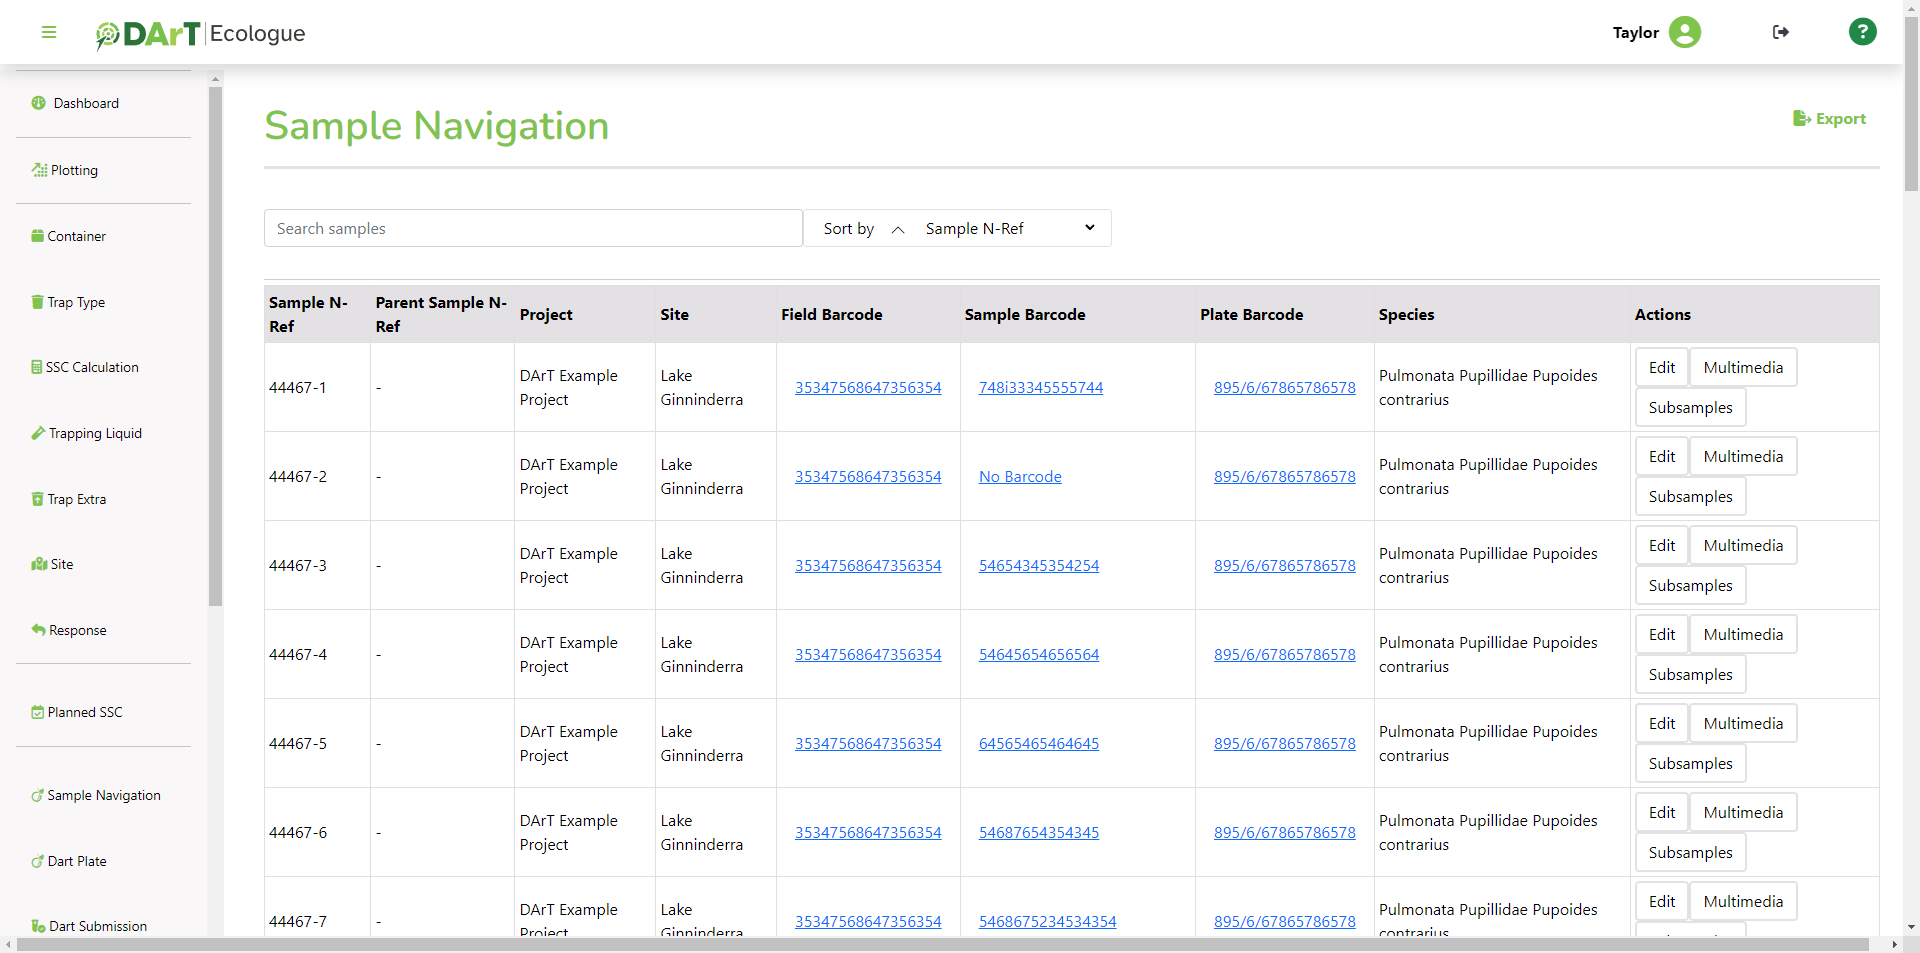Click the Planned SSC calendar icon
The image size is (1920, 953).
click(x=38, y=712)
